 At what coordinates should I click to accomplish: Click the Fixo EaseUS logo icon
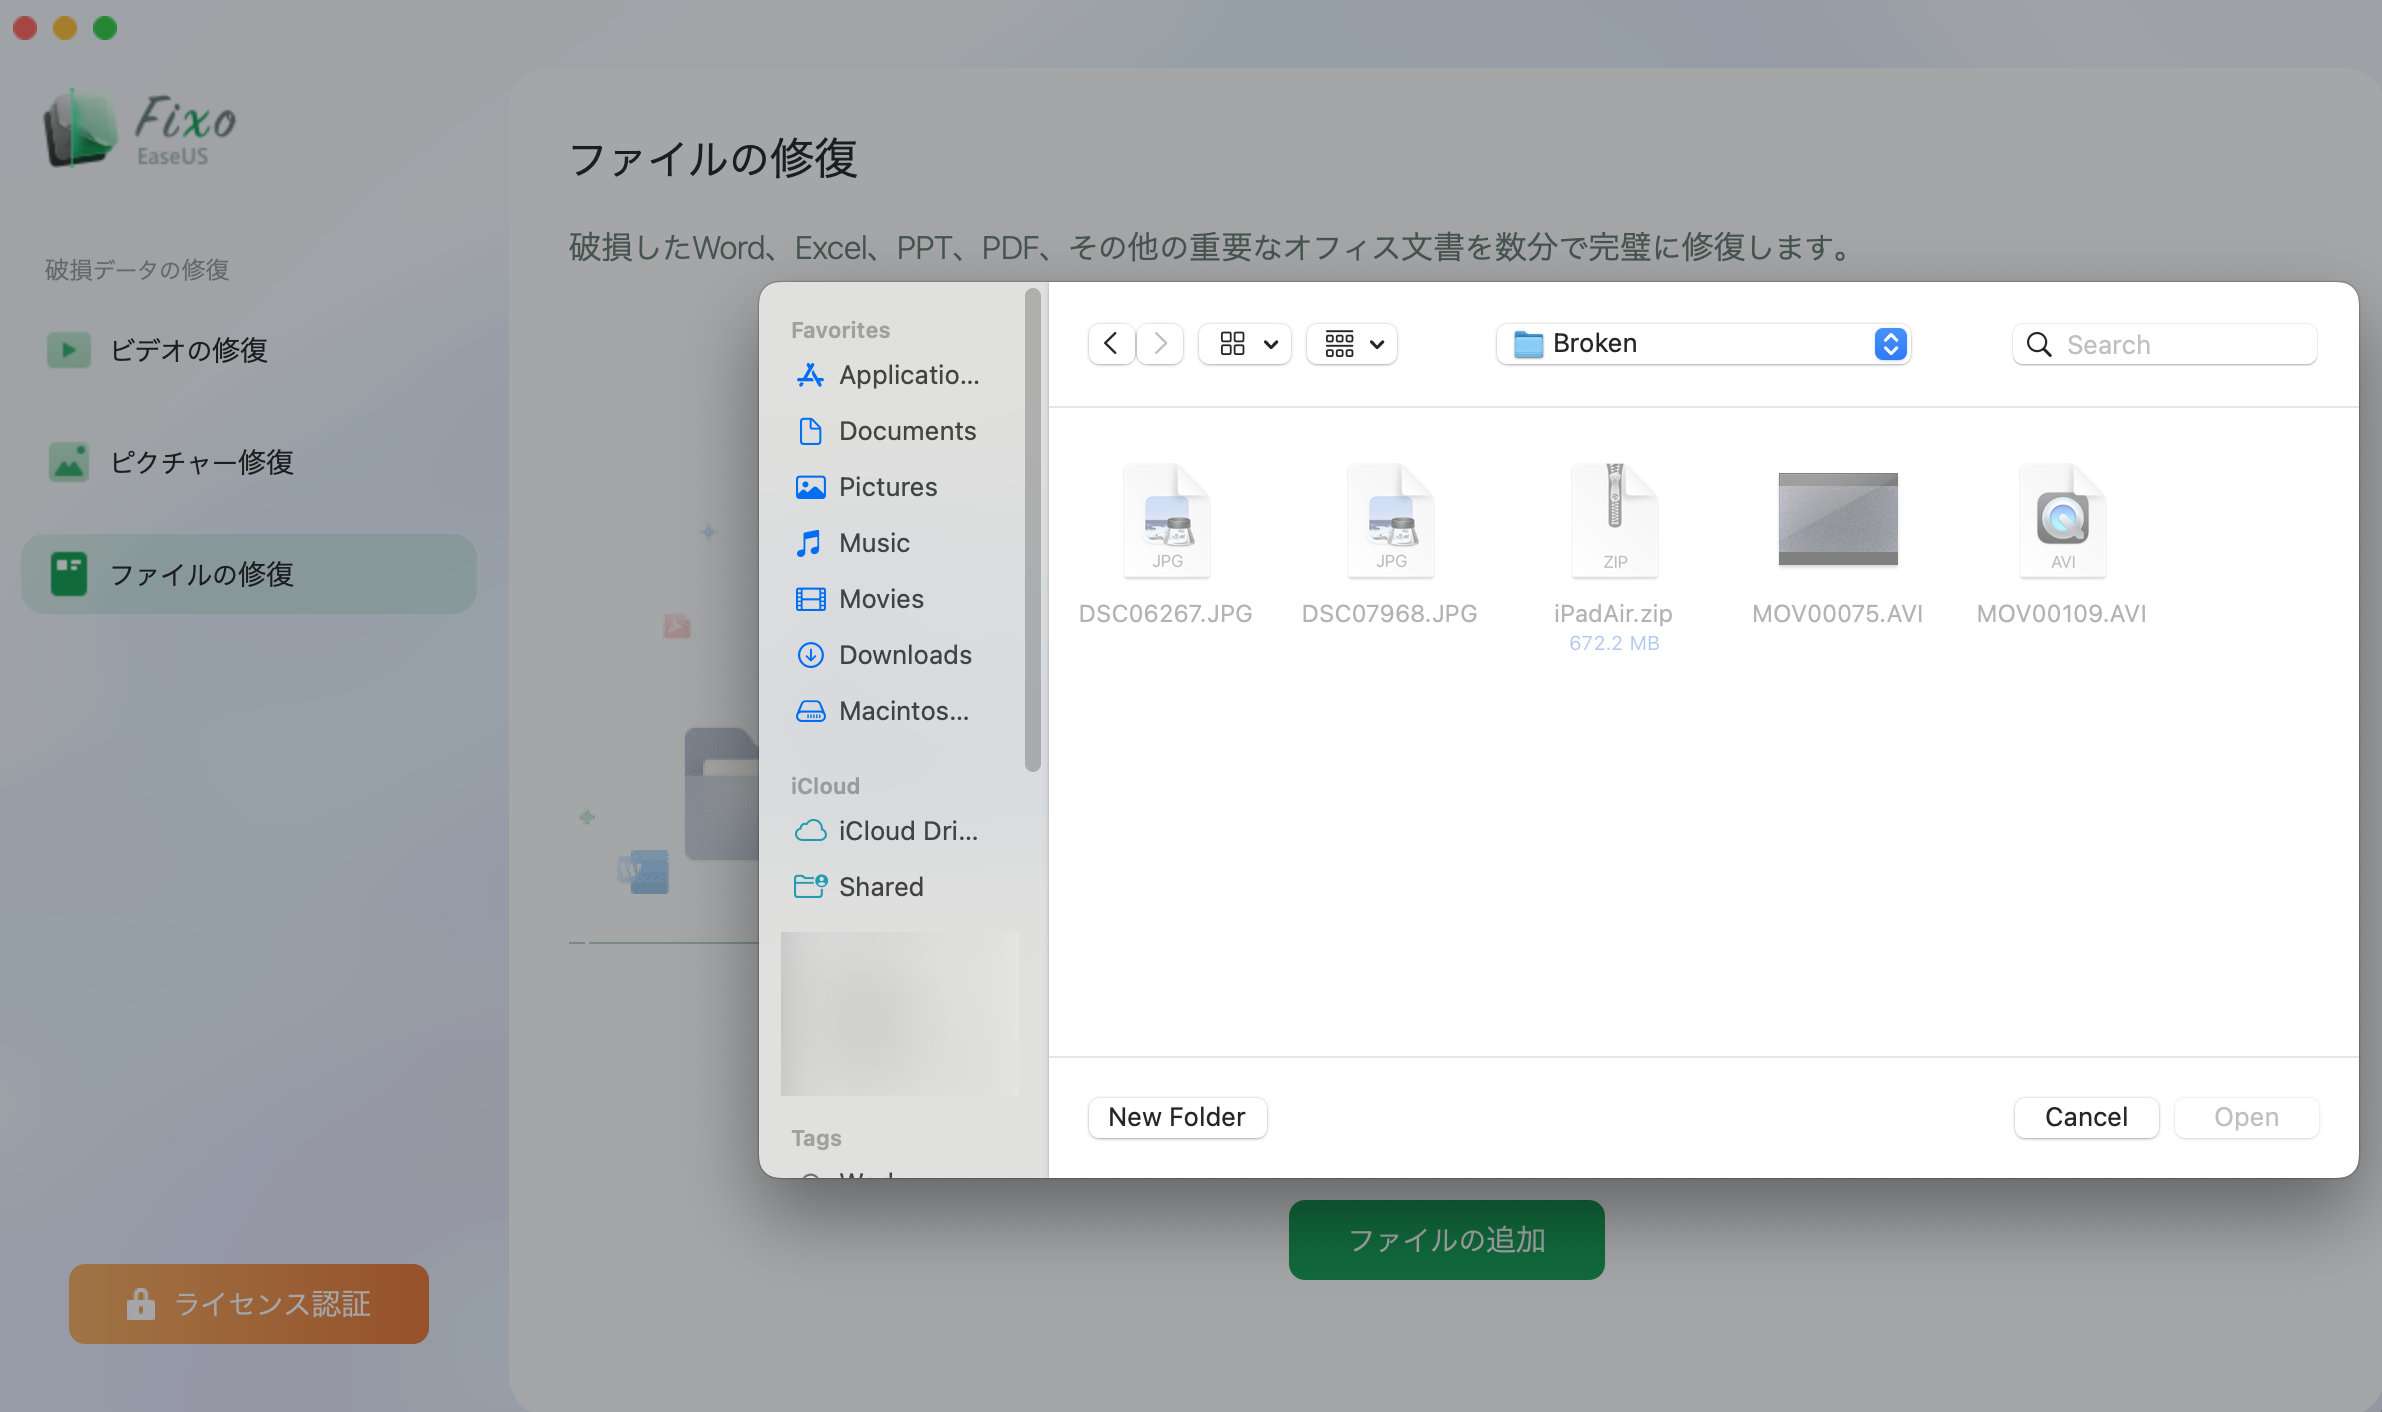click(x=80, y=130)
